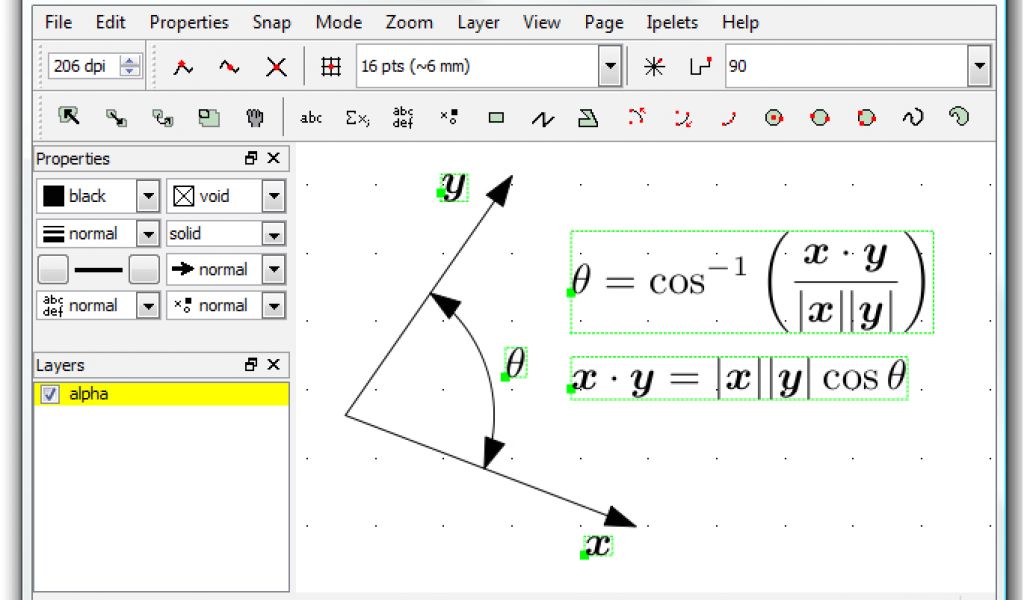Open the Ipelets menu
This screenshot has height=600, width=1024.
coord(673,22)
